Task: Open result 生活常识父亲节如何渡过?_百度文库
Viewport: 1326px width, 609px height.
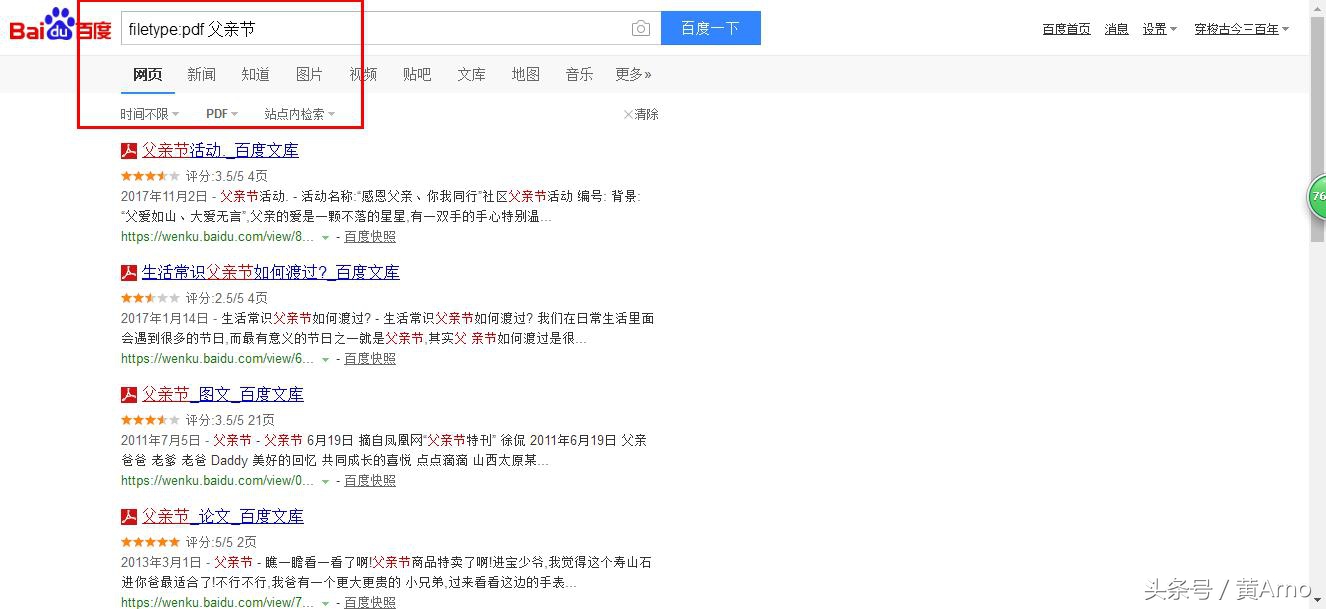Action: pyautogui.click(x=270, y=272)
